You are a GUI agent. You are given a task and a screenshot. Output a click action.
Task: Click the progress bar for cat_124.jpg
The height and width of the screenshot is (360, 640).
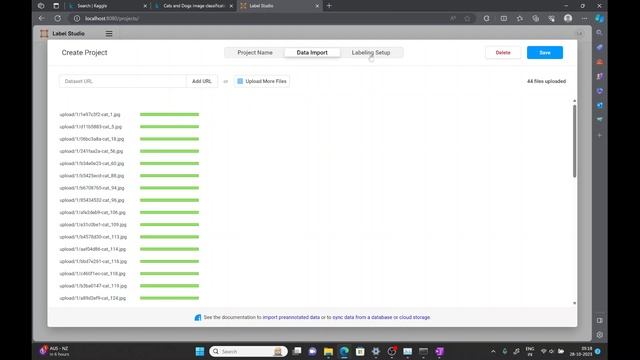[169, 298]
